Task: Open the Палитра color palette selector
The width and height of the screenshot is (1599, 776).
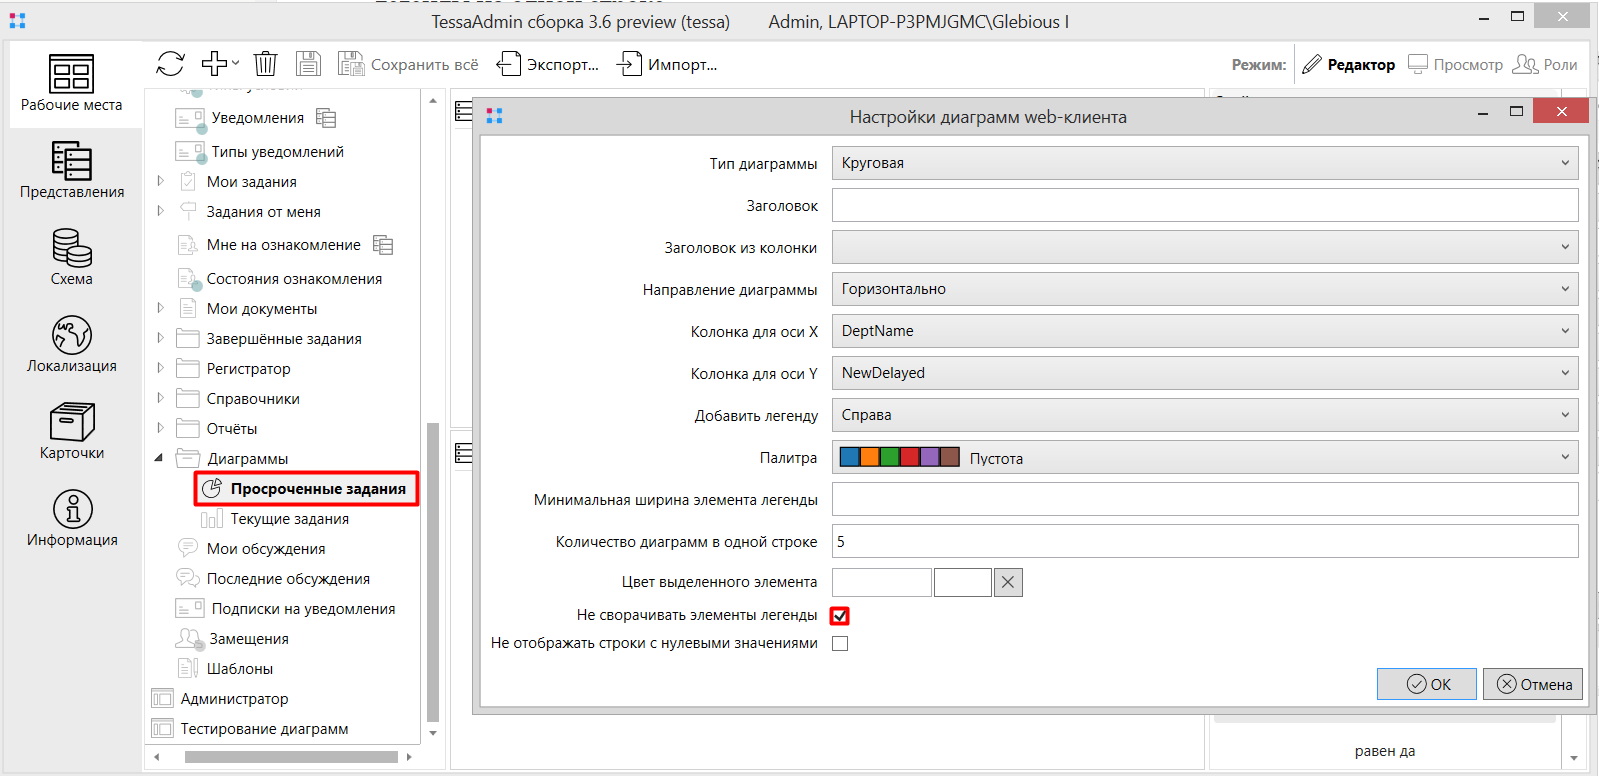Action: point(1204,457)
